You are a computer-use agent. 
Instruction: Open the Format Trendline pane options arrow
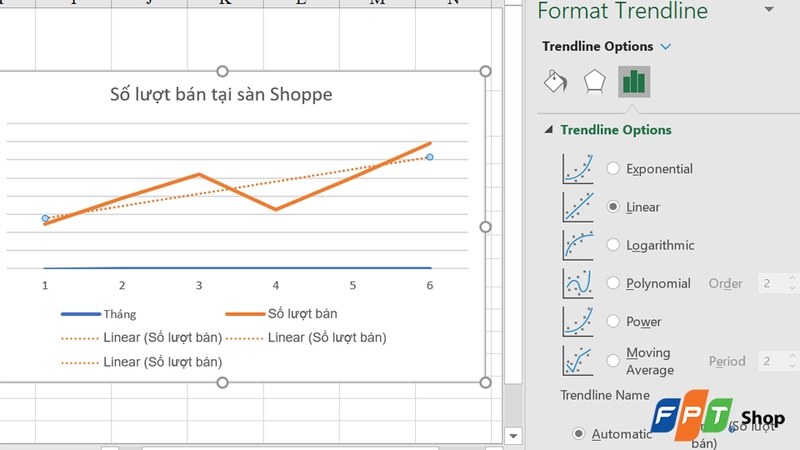(769, 9)
